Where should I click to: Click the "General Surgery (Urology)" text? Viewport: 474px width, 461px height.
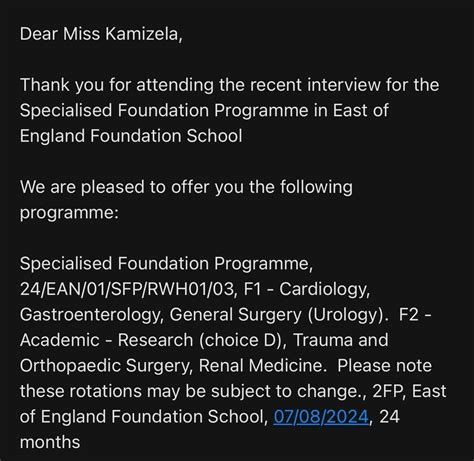click(276, 315)
